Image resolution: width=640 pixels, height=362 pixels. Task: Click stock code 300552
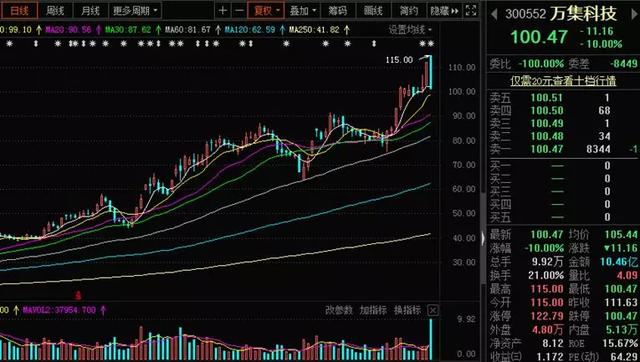click(x=525, y=14)
